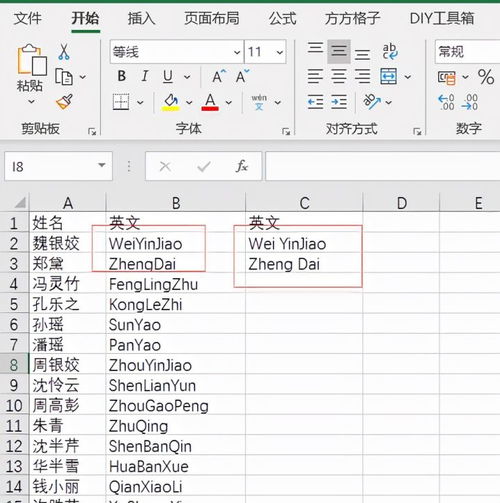Apply the percent style format
Image resolution: width=500 pixels, height=503 pixels.
486,77
